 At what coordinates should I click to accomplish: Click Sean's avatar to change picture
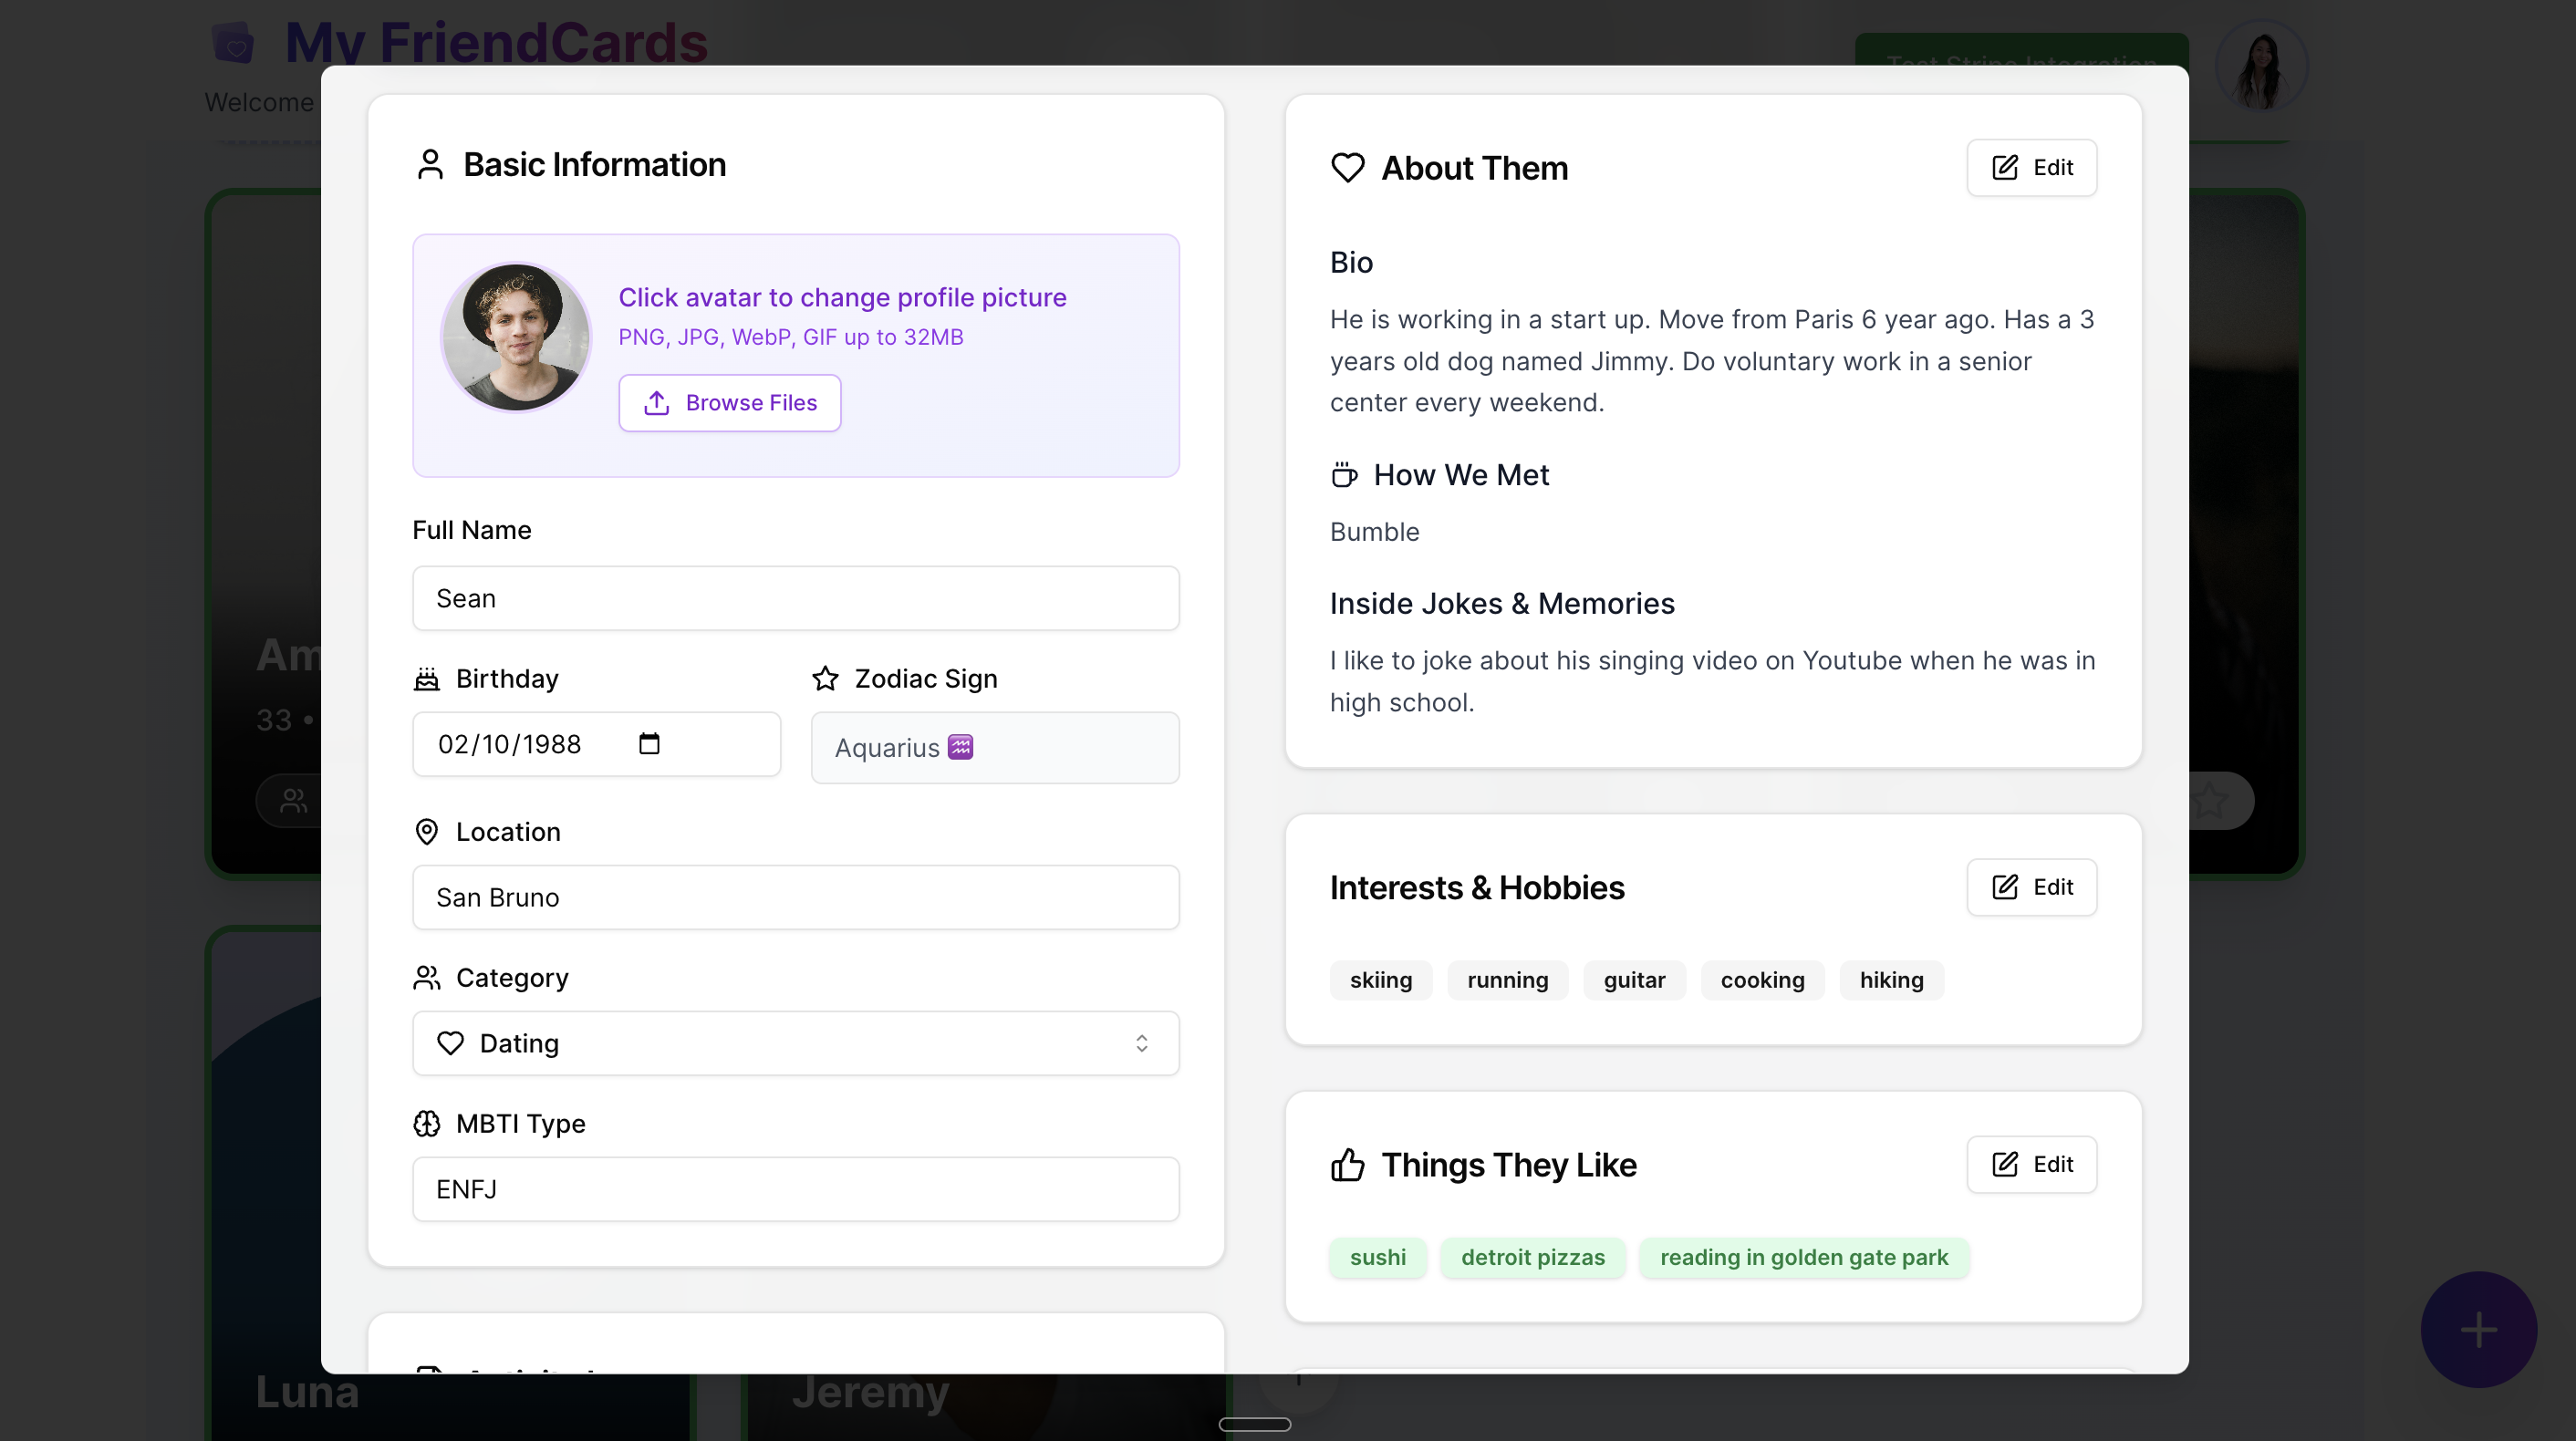tap(516, 337)
